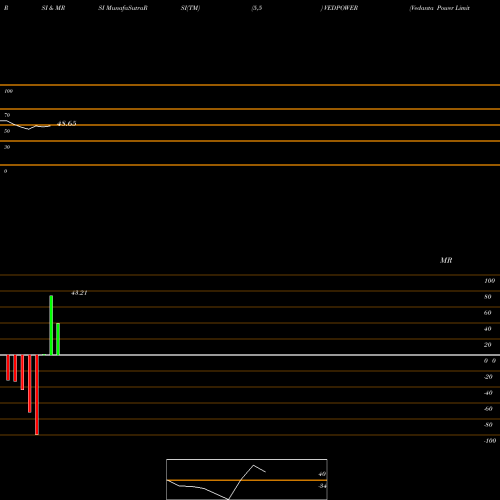Click the 34 label in mini chart

322,486
